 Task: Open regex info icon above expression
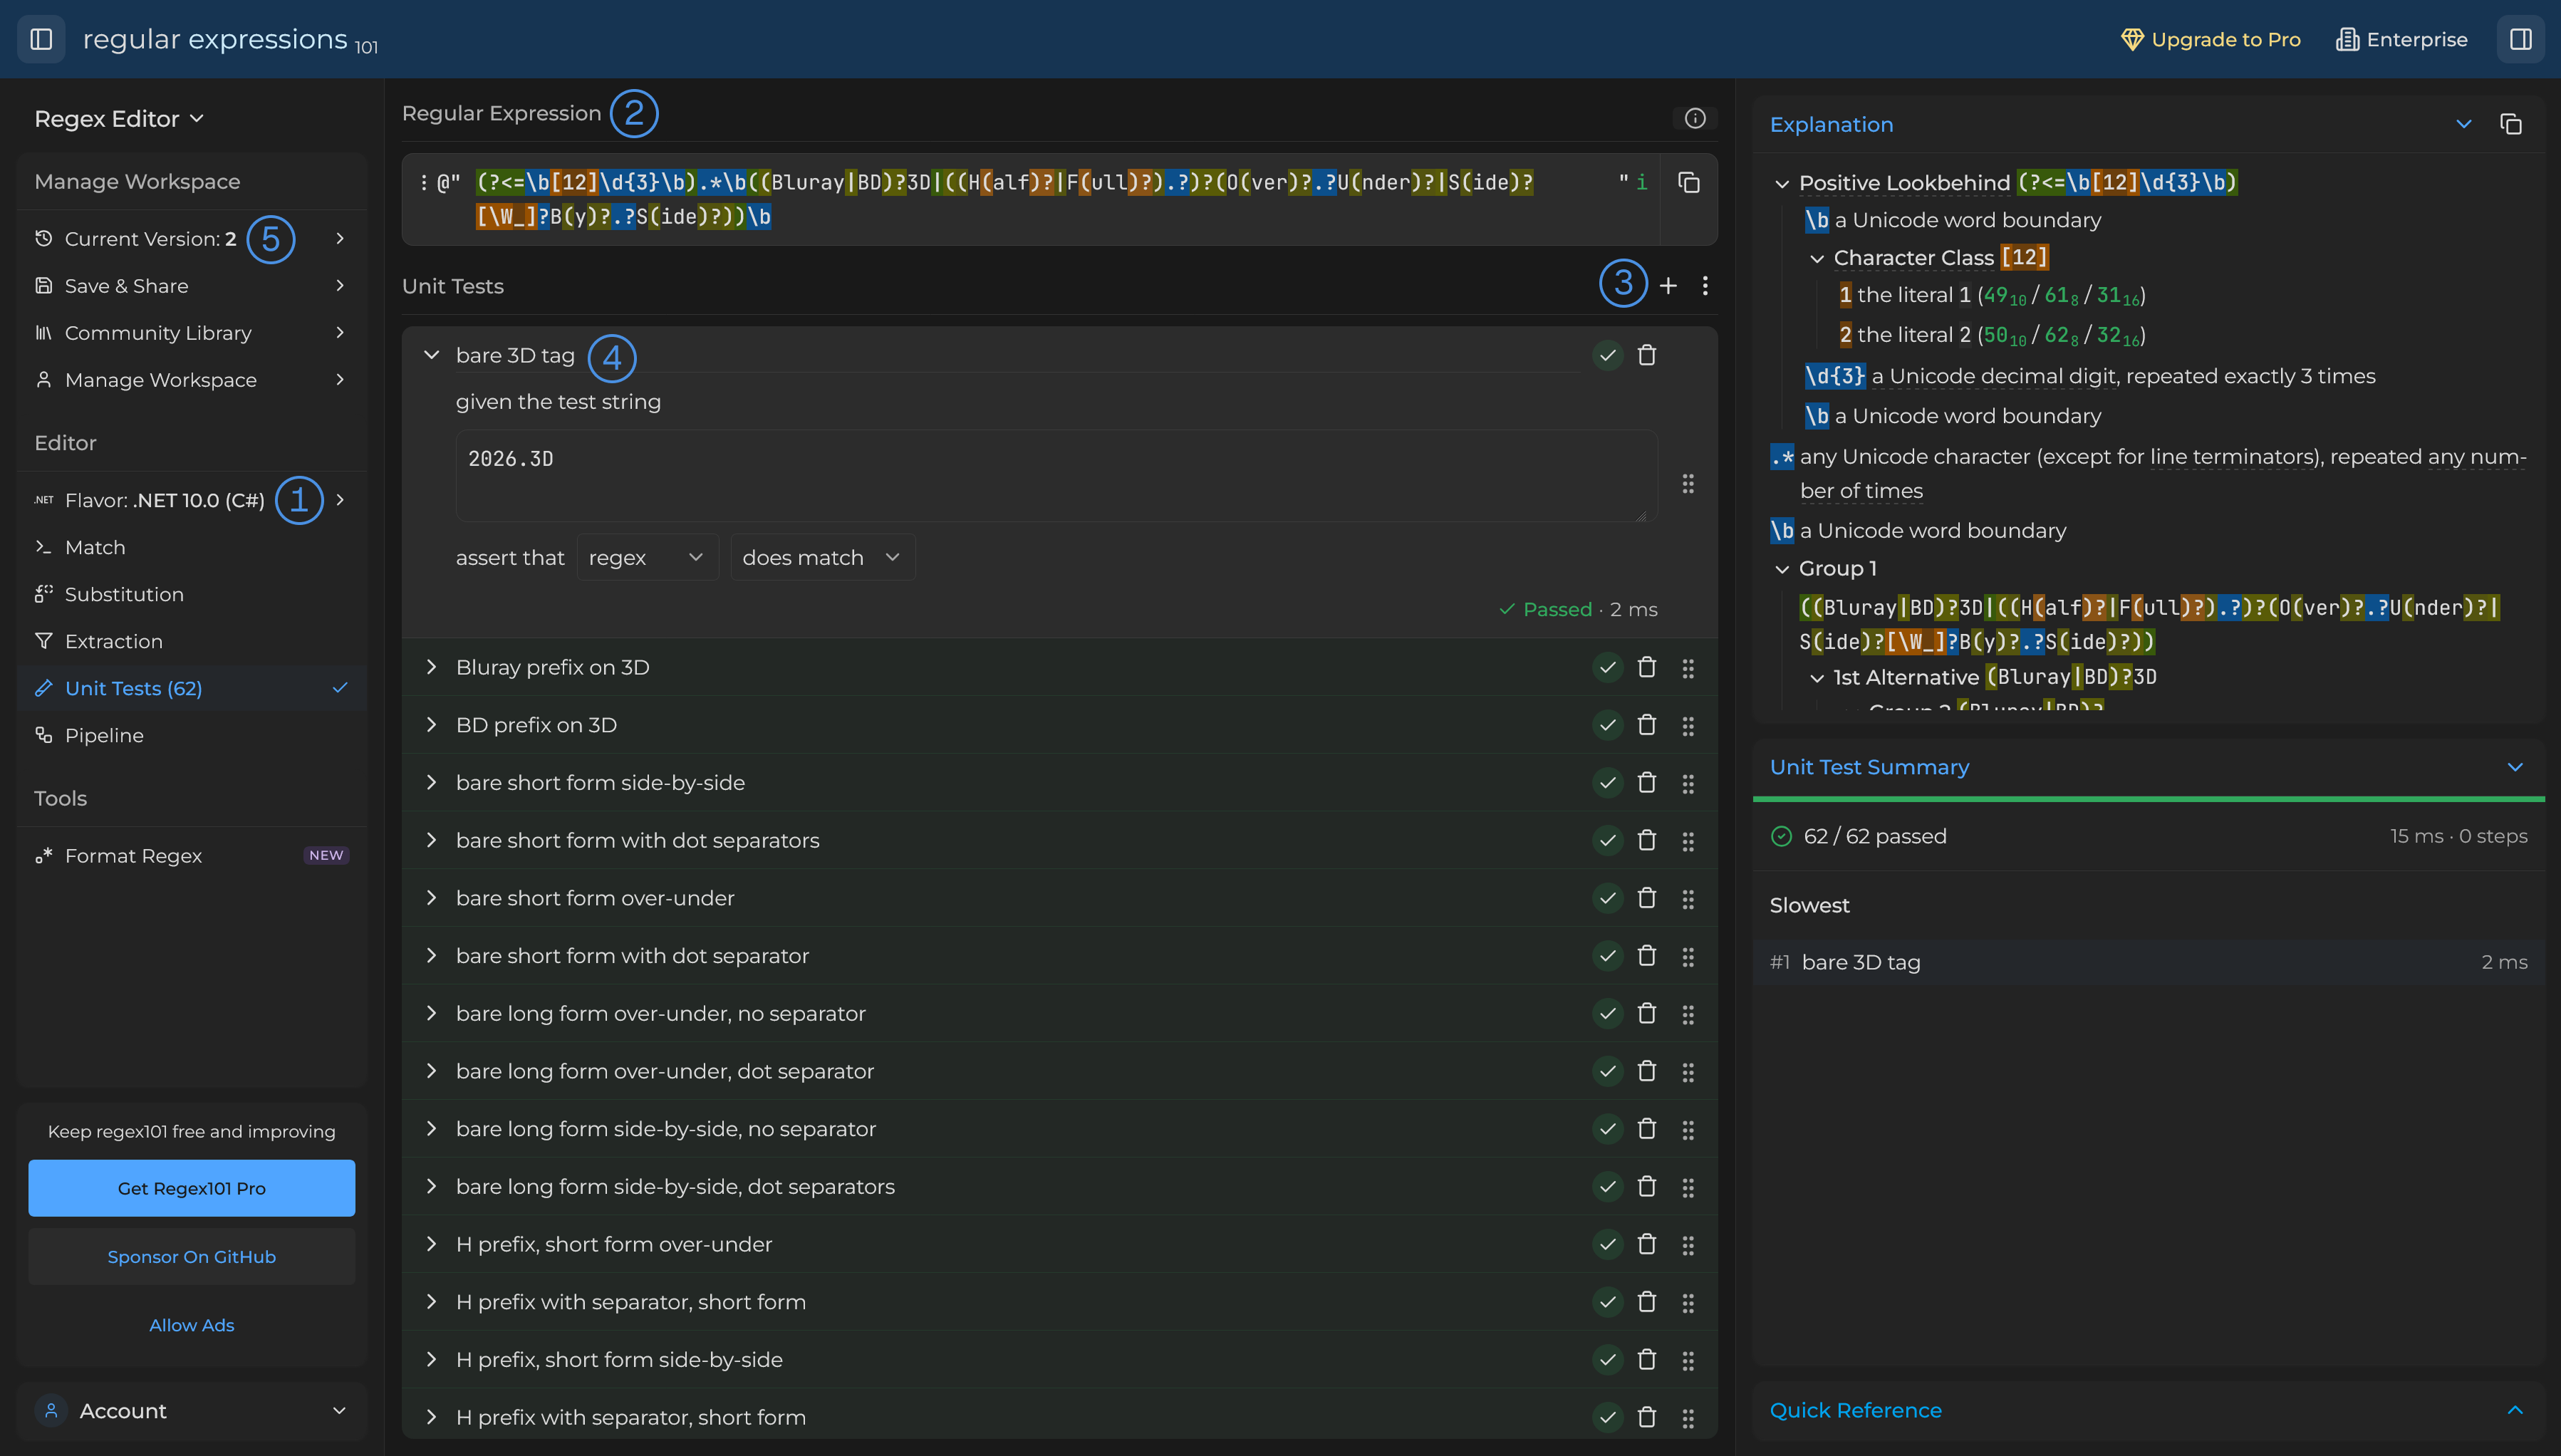[1695, 118]
